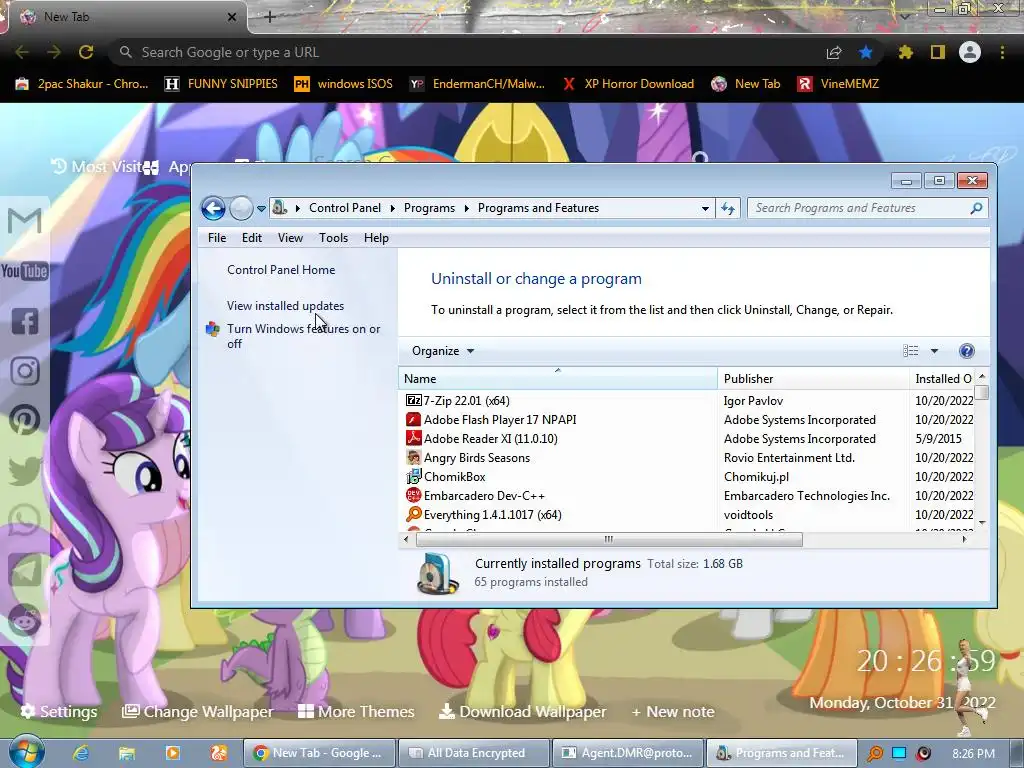This screenshot has width=1024, height=768.
Task: Expand the view options arrow
Action: click(935, 351)
